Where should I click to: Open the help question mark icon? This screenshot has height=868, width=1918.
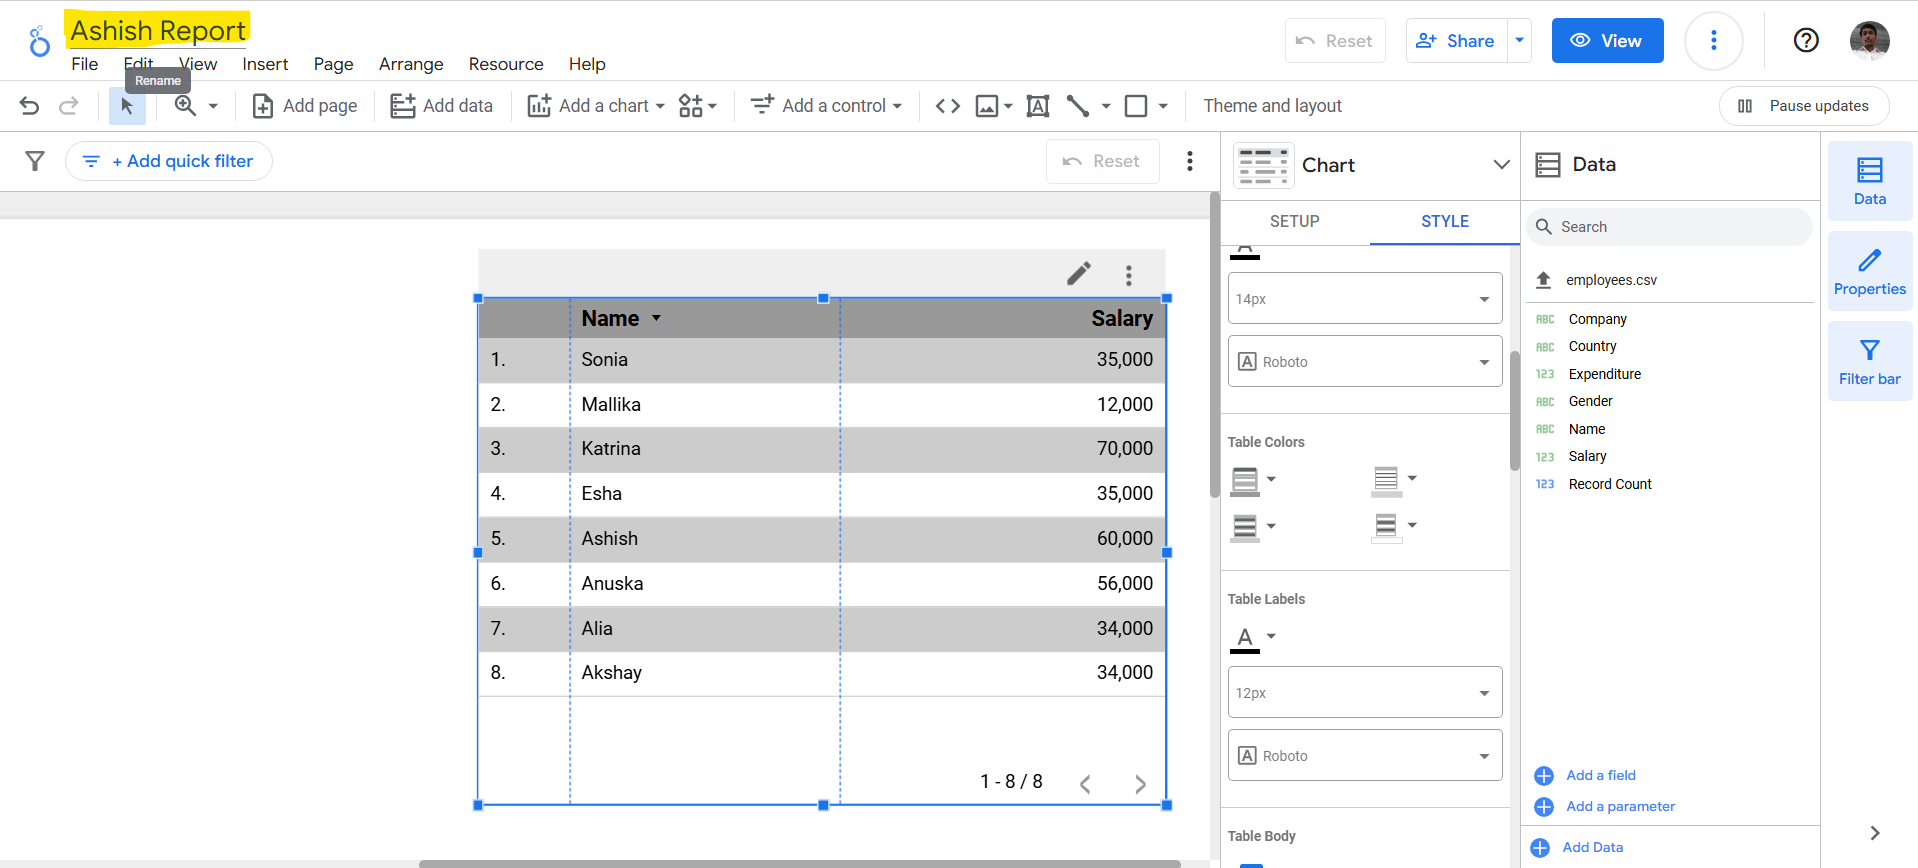(1805, 41)
